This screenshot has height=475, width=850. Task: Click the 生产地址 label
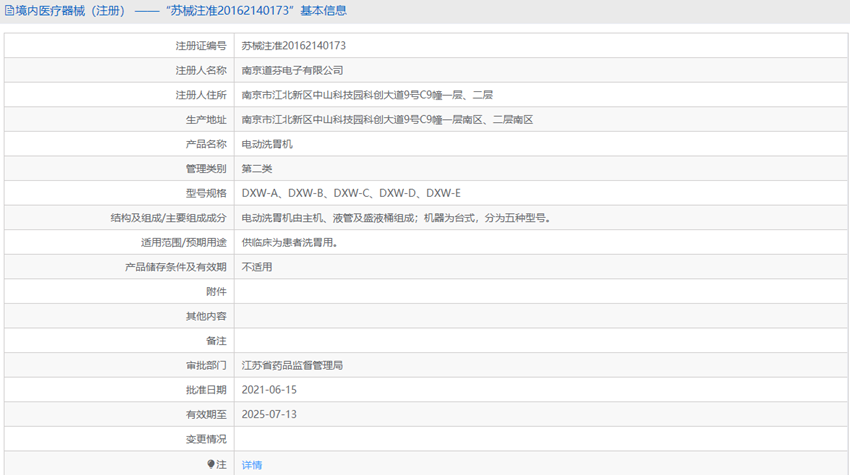[206, 119]
